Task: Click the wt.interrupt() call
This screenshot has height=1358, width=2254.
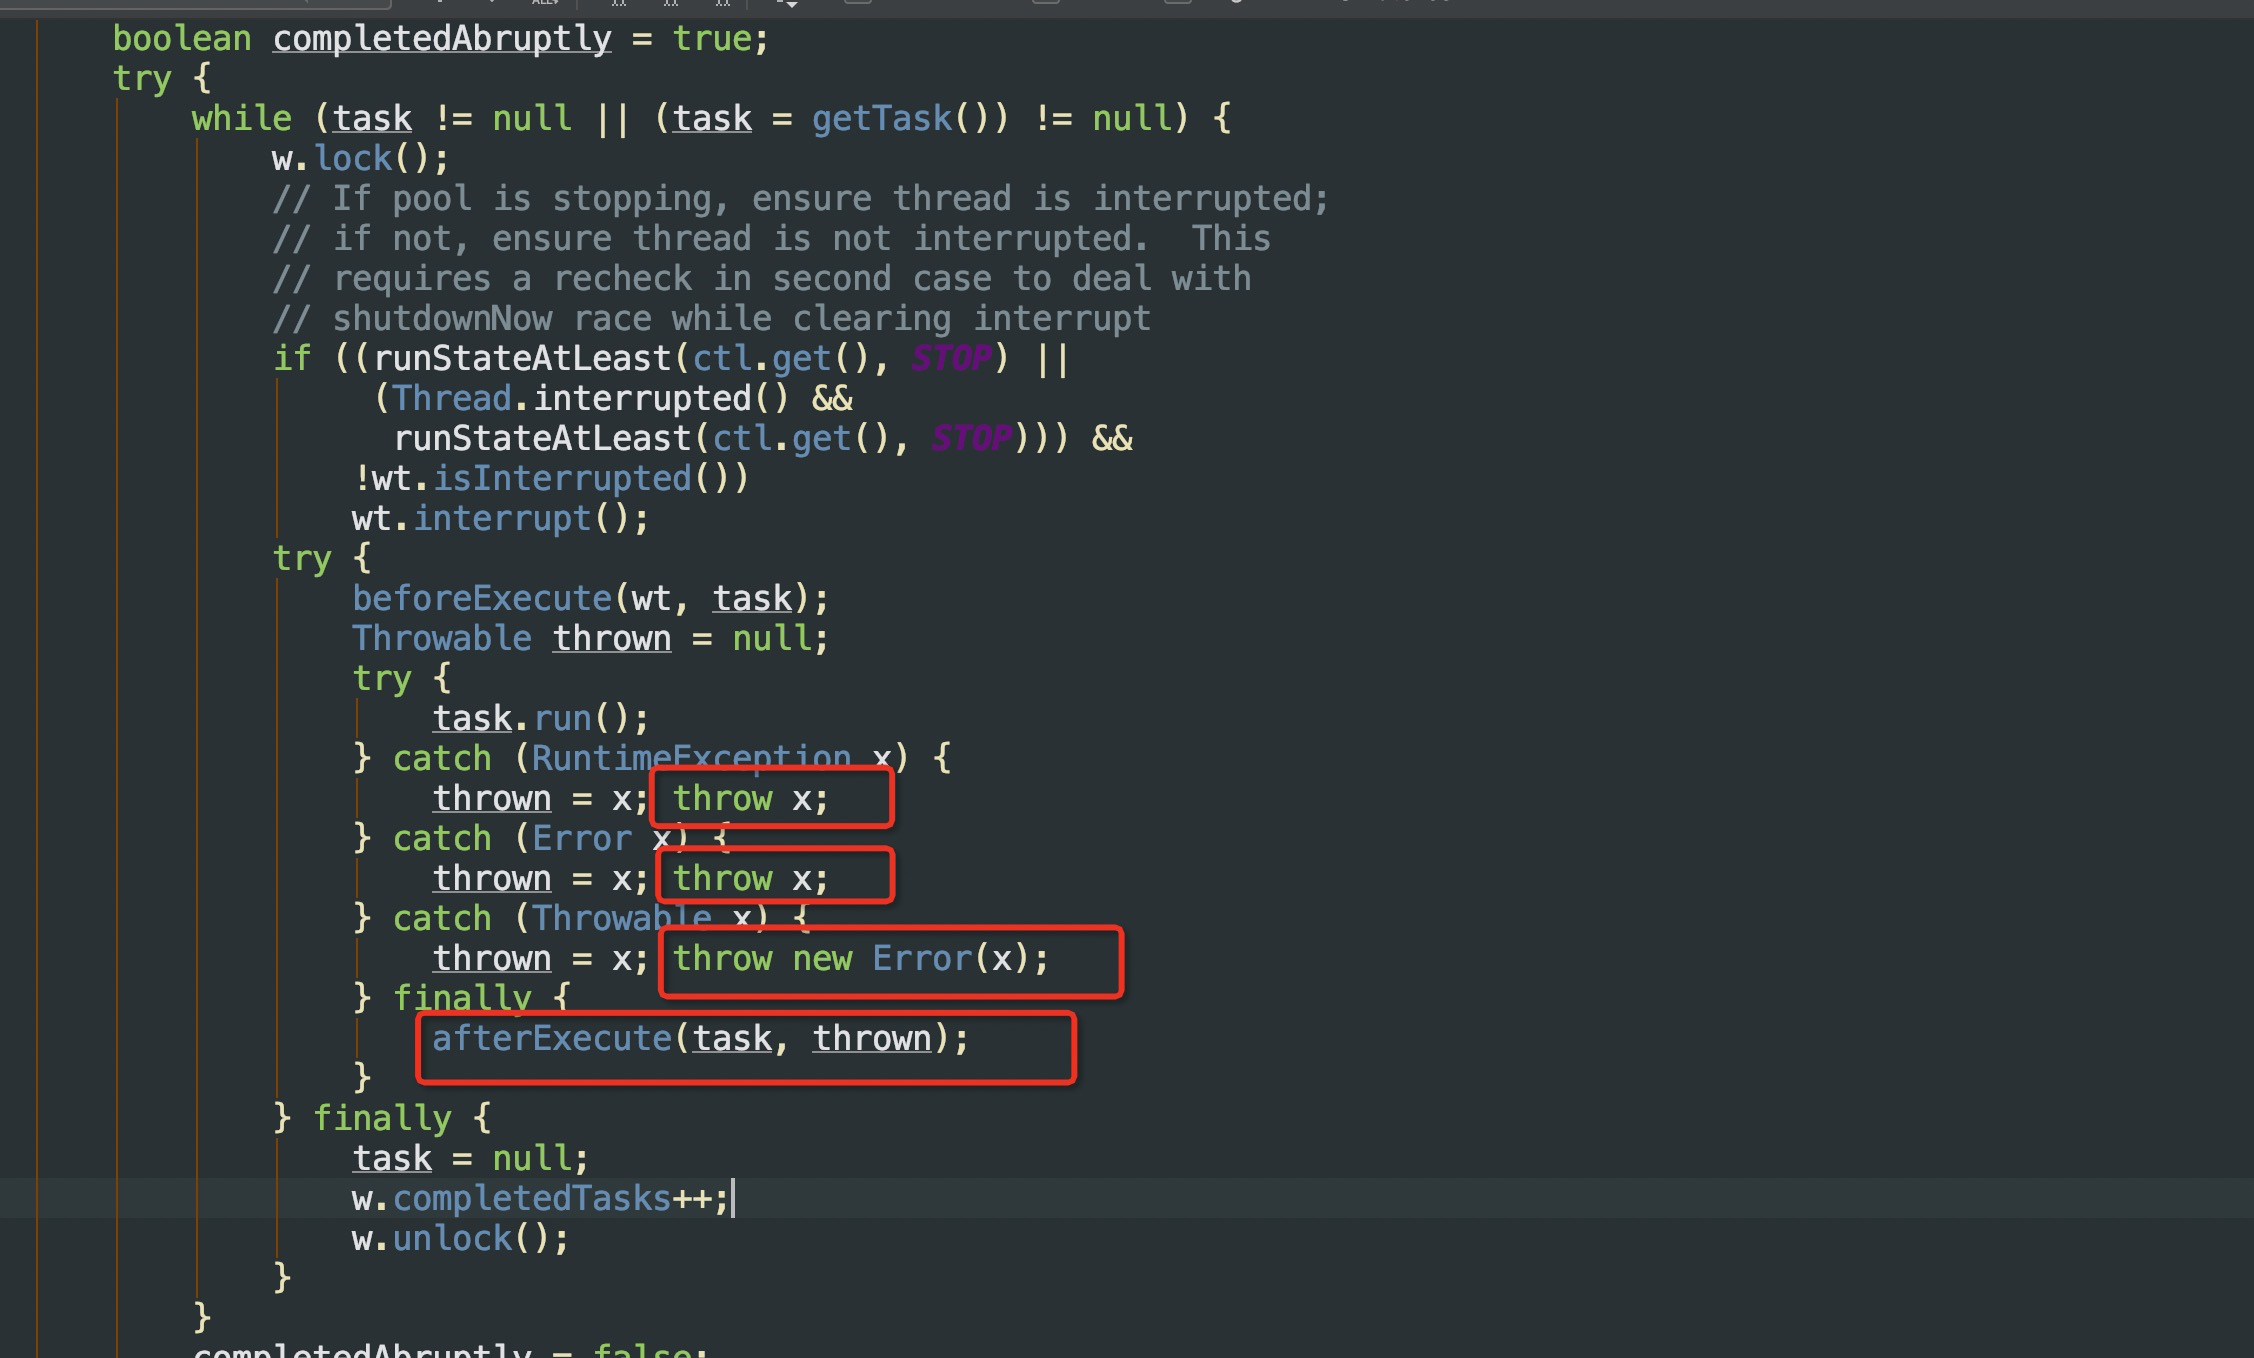Action: click(500, 519)
